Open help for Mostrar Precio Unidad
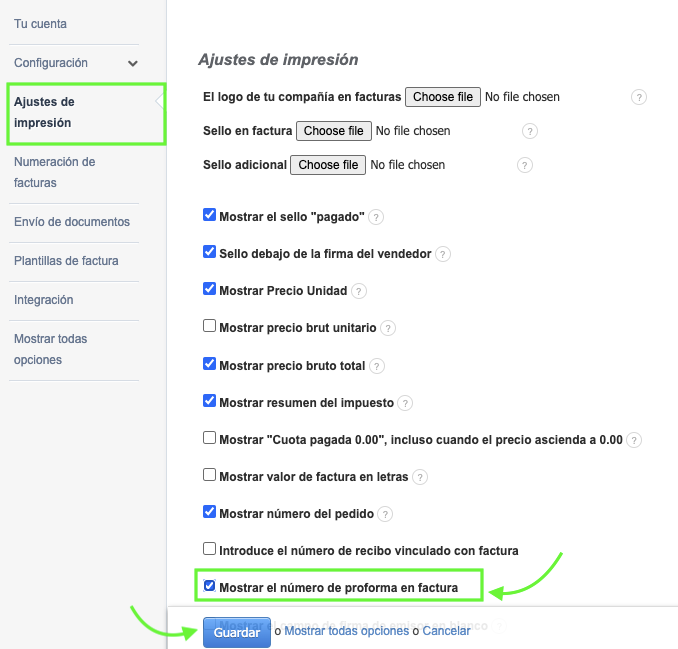Screen dimensions: 678x649 click(x=359, y=291)
